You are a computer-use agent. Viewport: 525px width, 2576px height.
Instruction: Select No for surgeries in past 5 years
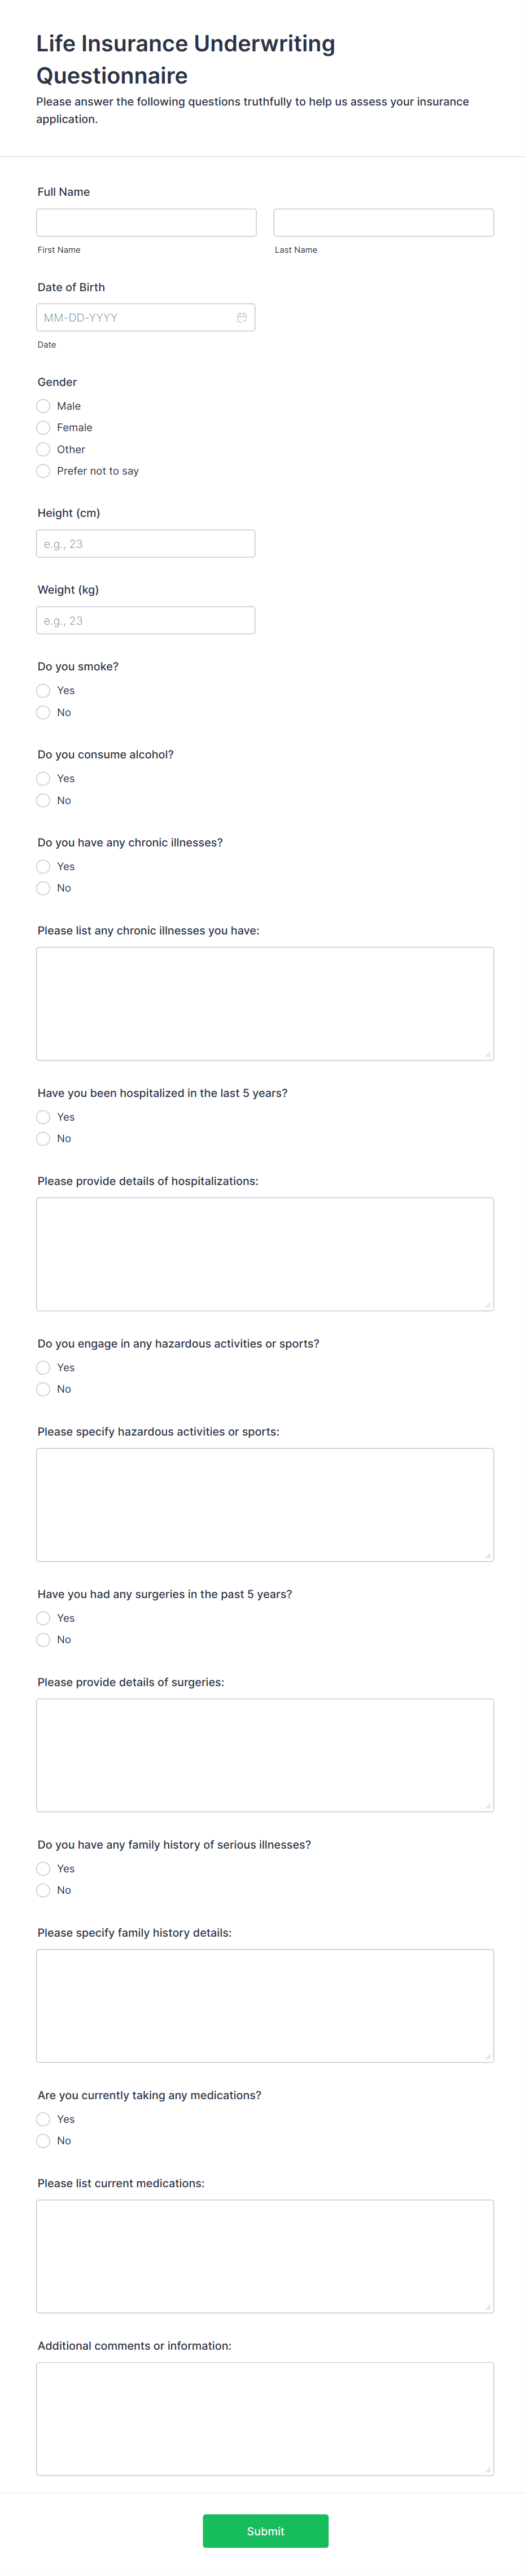pos(43,1640)
